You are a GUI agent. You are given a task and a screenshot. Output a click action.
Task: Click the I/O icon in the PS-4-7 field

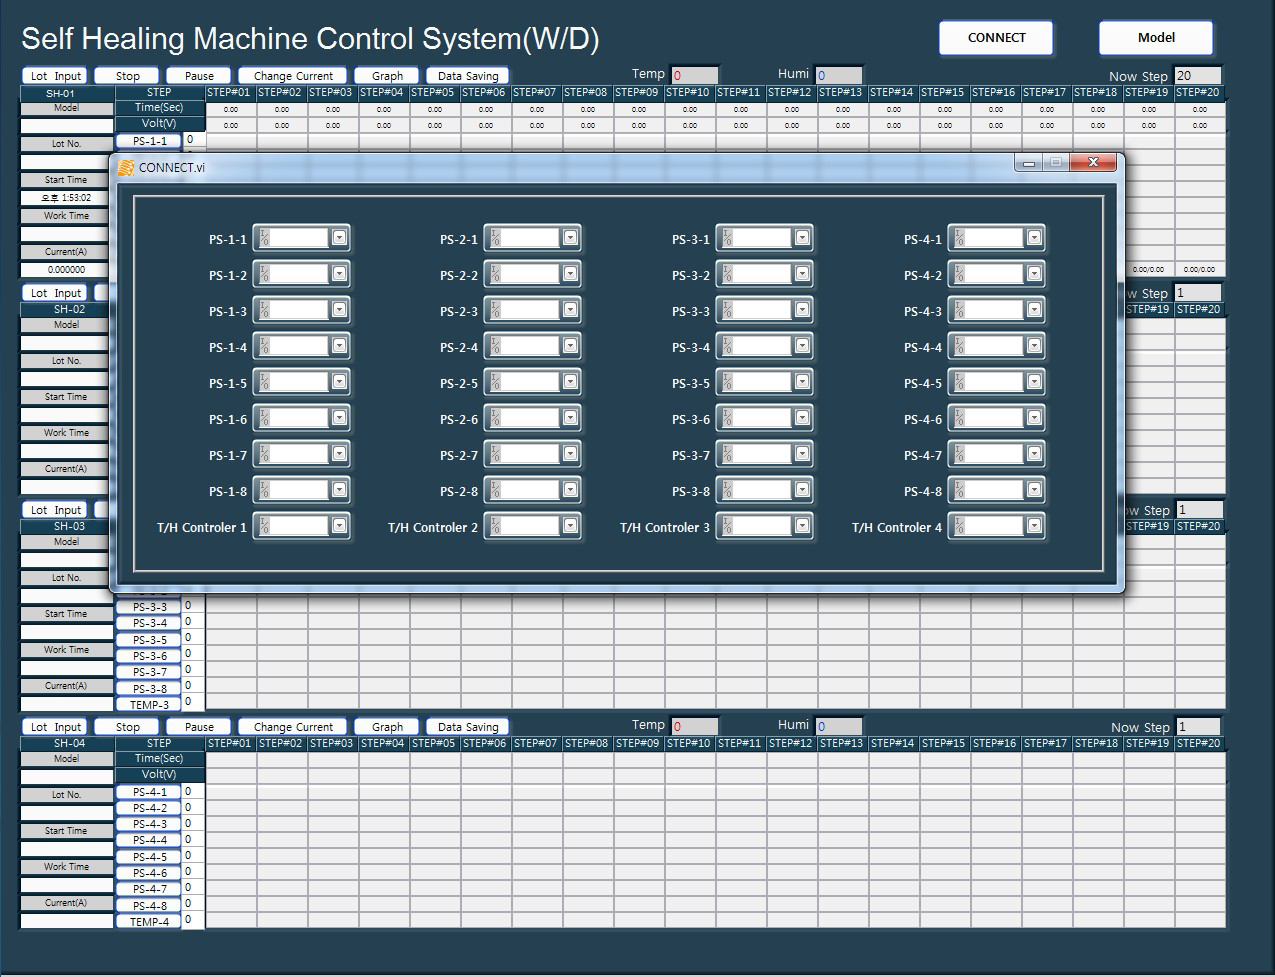(x=960, y=454)
